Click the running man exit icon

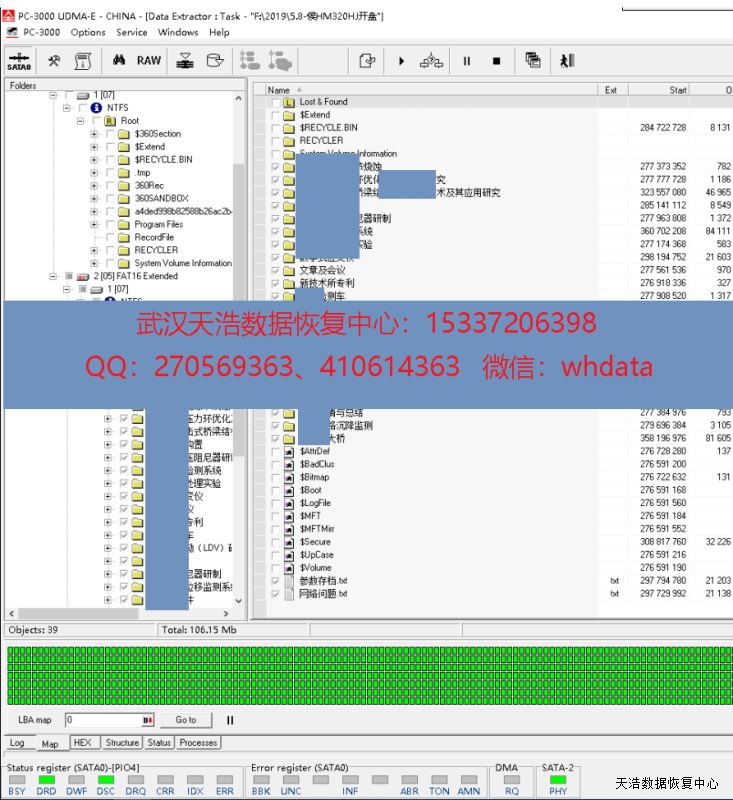[x=567, y=61]
